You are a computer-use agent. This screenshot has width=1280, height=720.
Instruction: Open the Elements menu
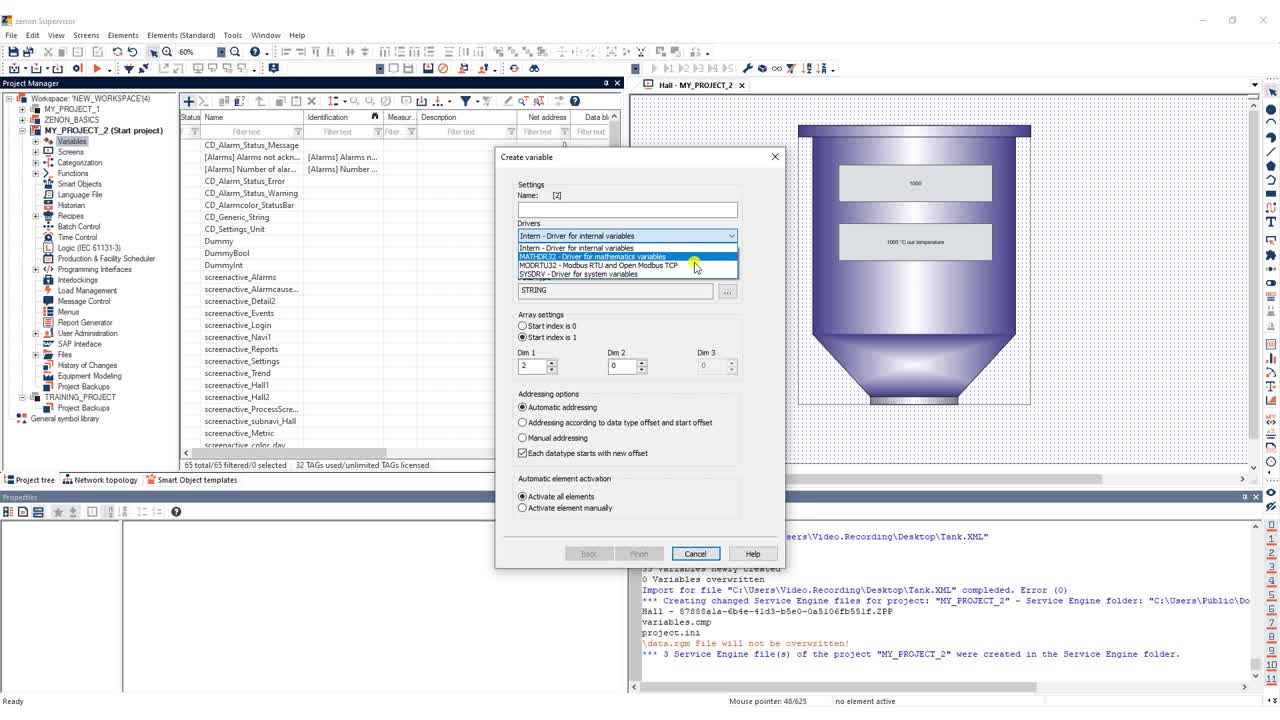coord(123,35)
